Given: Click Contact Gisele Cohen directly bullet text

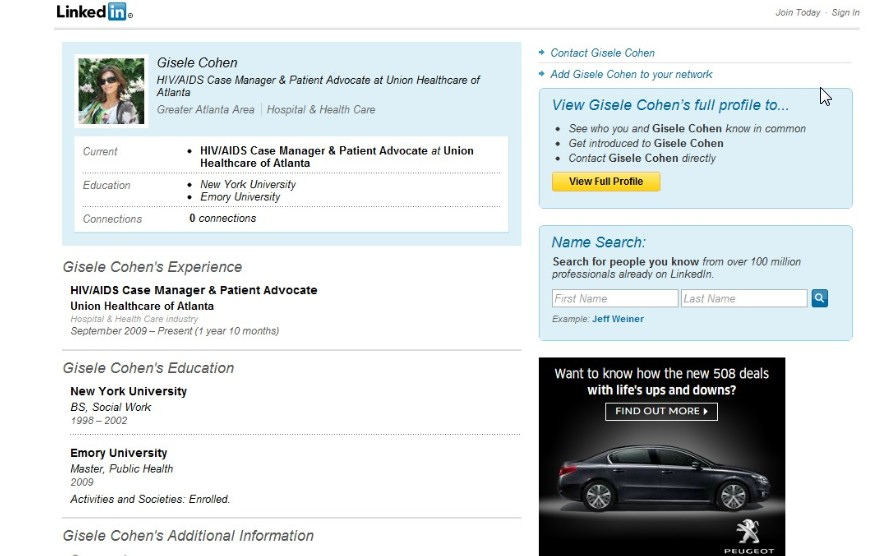Looking at the screenshot, I should (x=642, y=158).
